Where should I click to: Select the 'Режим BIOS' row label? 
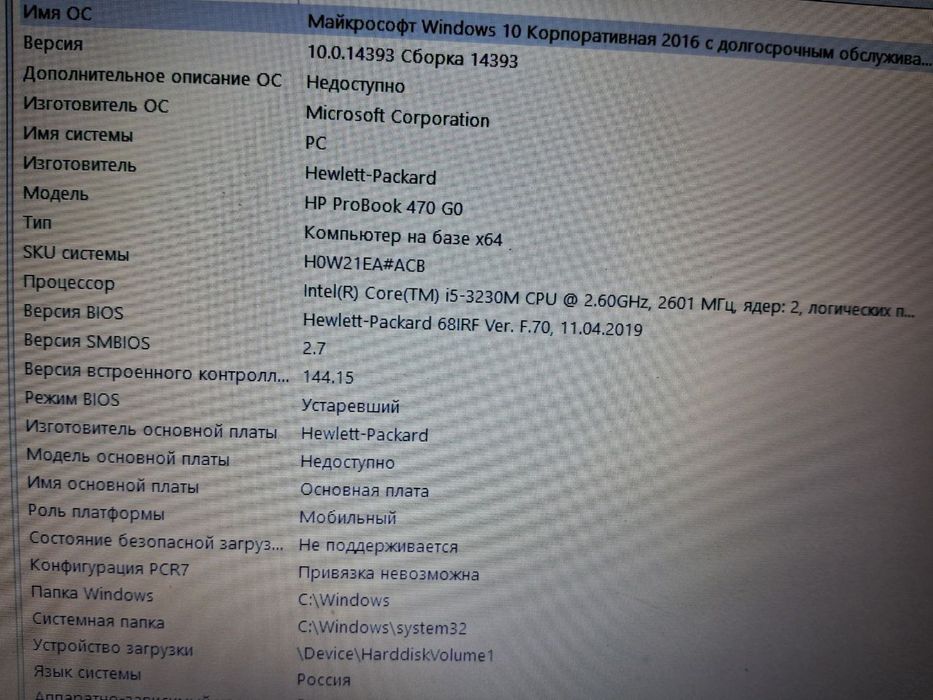pyautogui.click(x=72, y=399)
